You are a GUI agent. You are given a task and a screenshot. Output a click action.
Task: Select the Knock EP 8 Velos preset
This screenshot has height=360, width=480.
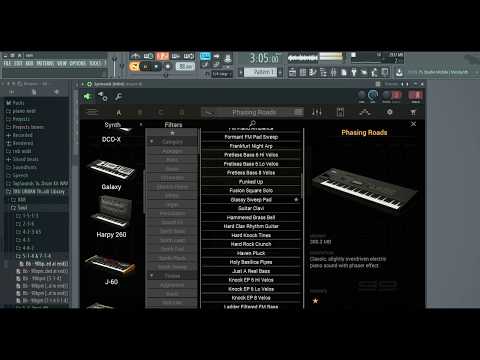[x=251, y=298]
